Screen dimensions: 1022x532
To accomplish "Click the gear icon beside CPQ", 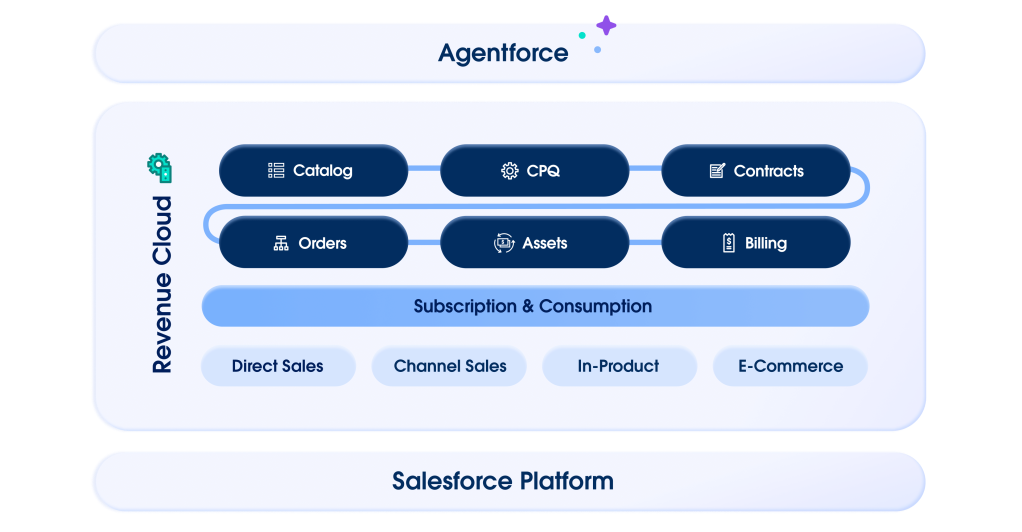I will coord(510,171).
